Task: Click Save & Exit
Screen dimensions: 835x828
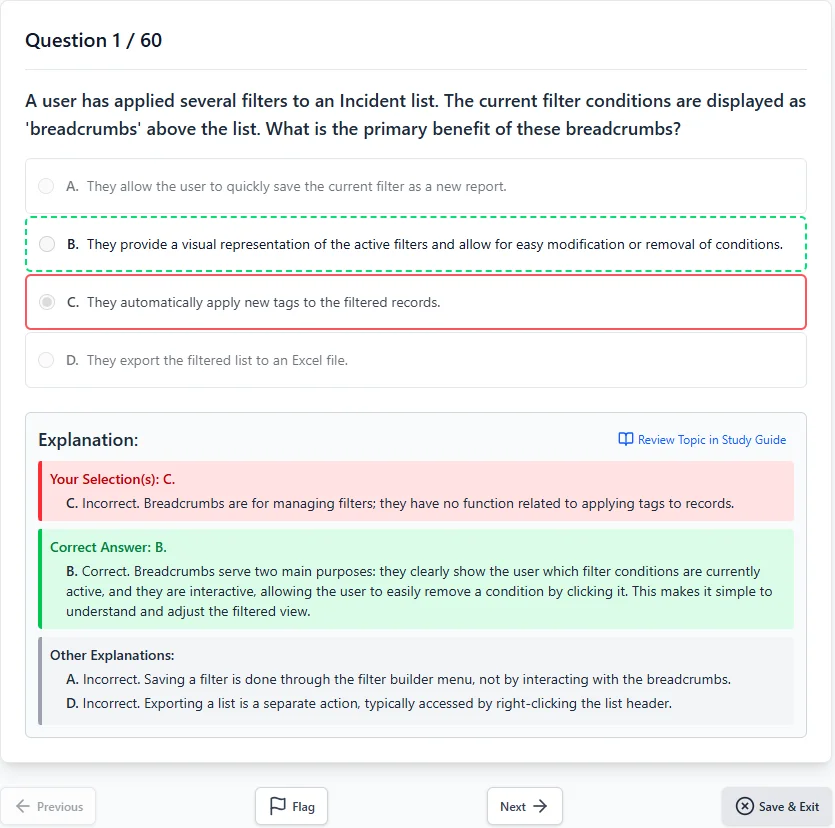Action: (777, 806)
